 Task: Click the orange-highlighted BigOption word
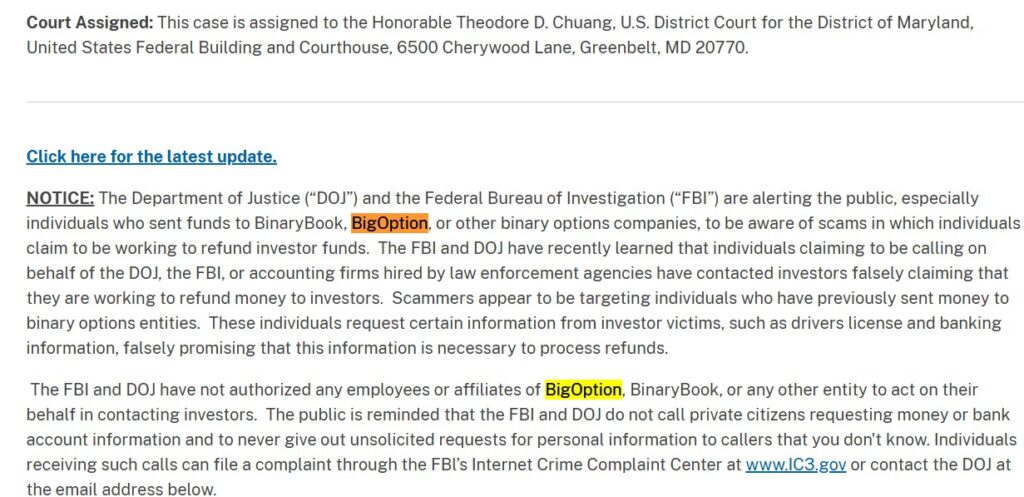pos(389,223)
